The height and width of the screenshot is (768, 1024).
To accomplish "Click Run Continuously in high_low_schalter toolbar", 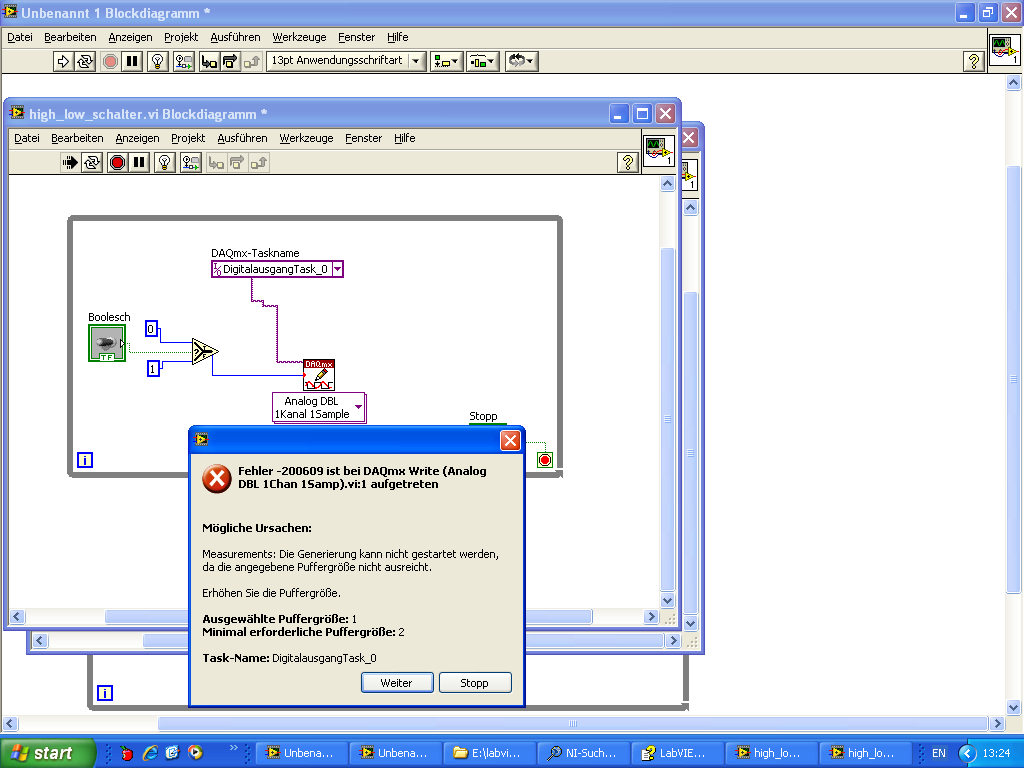I will tap(92, 163).
